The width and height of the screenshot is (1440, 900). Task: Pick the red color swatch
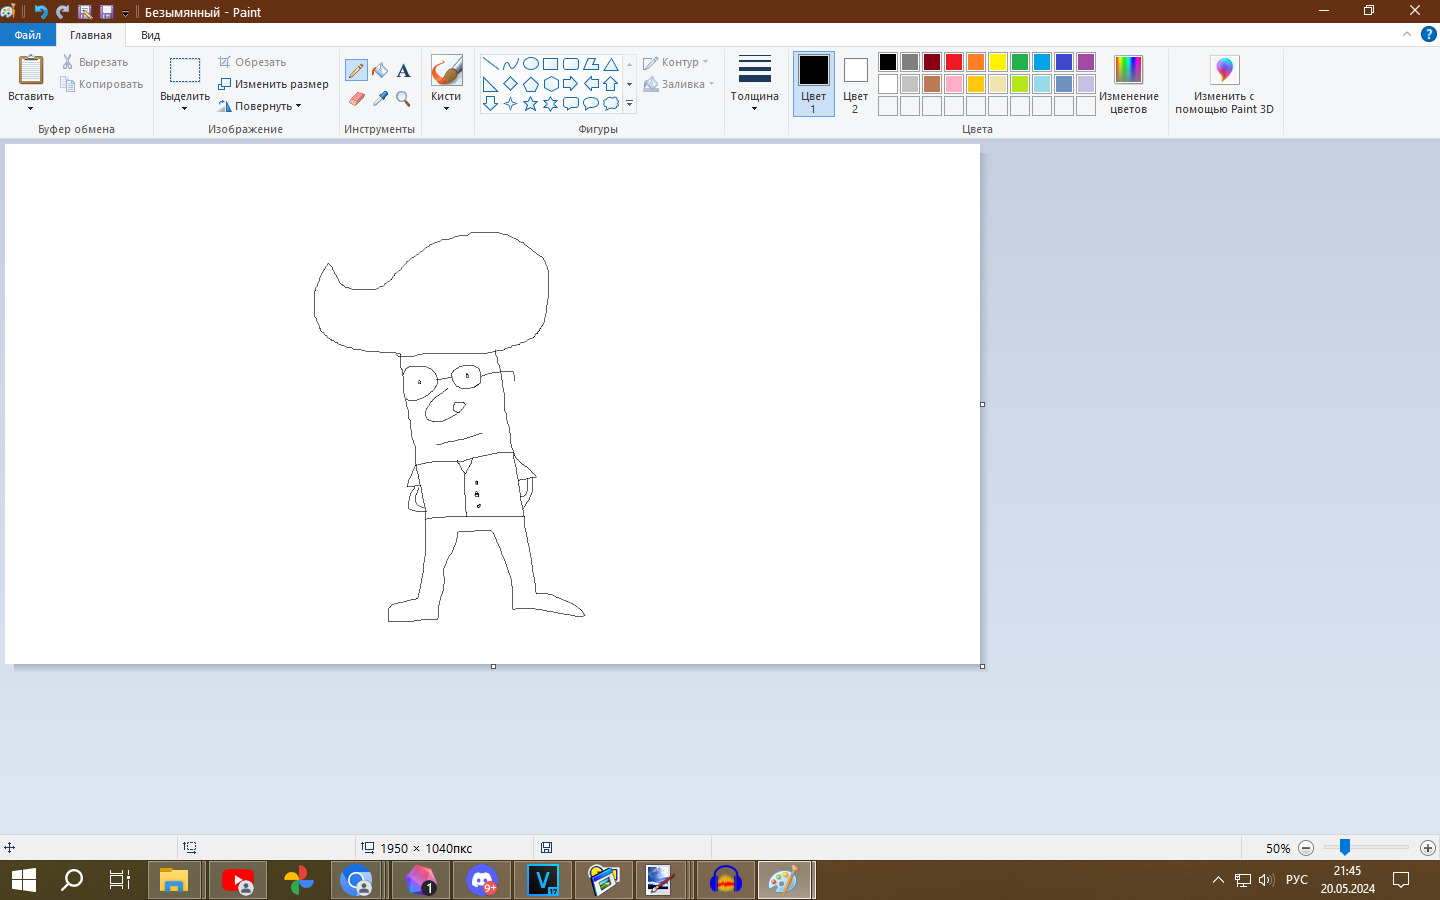pos(954,62)
